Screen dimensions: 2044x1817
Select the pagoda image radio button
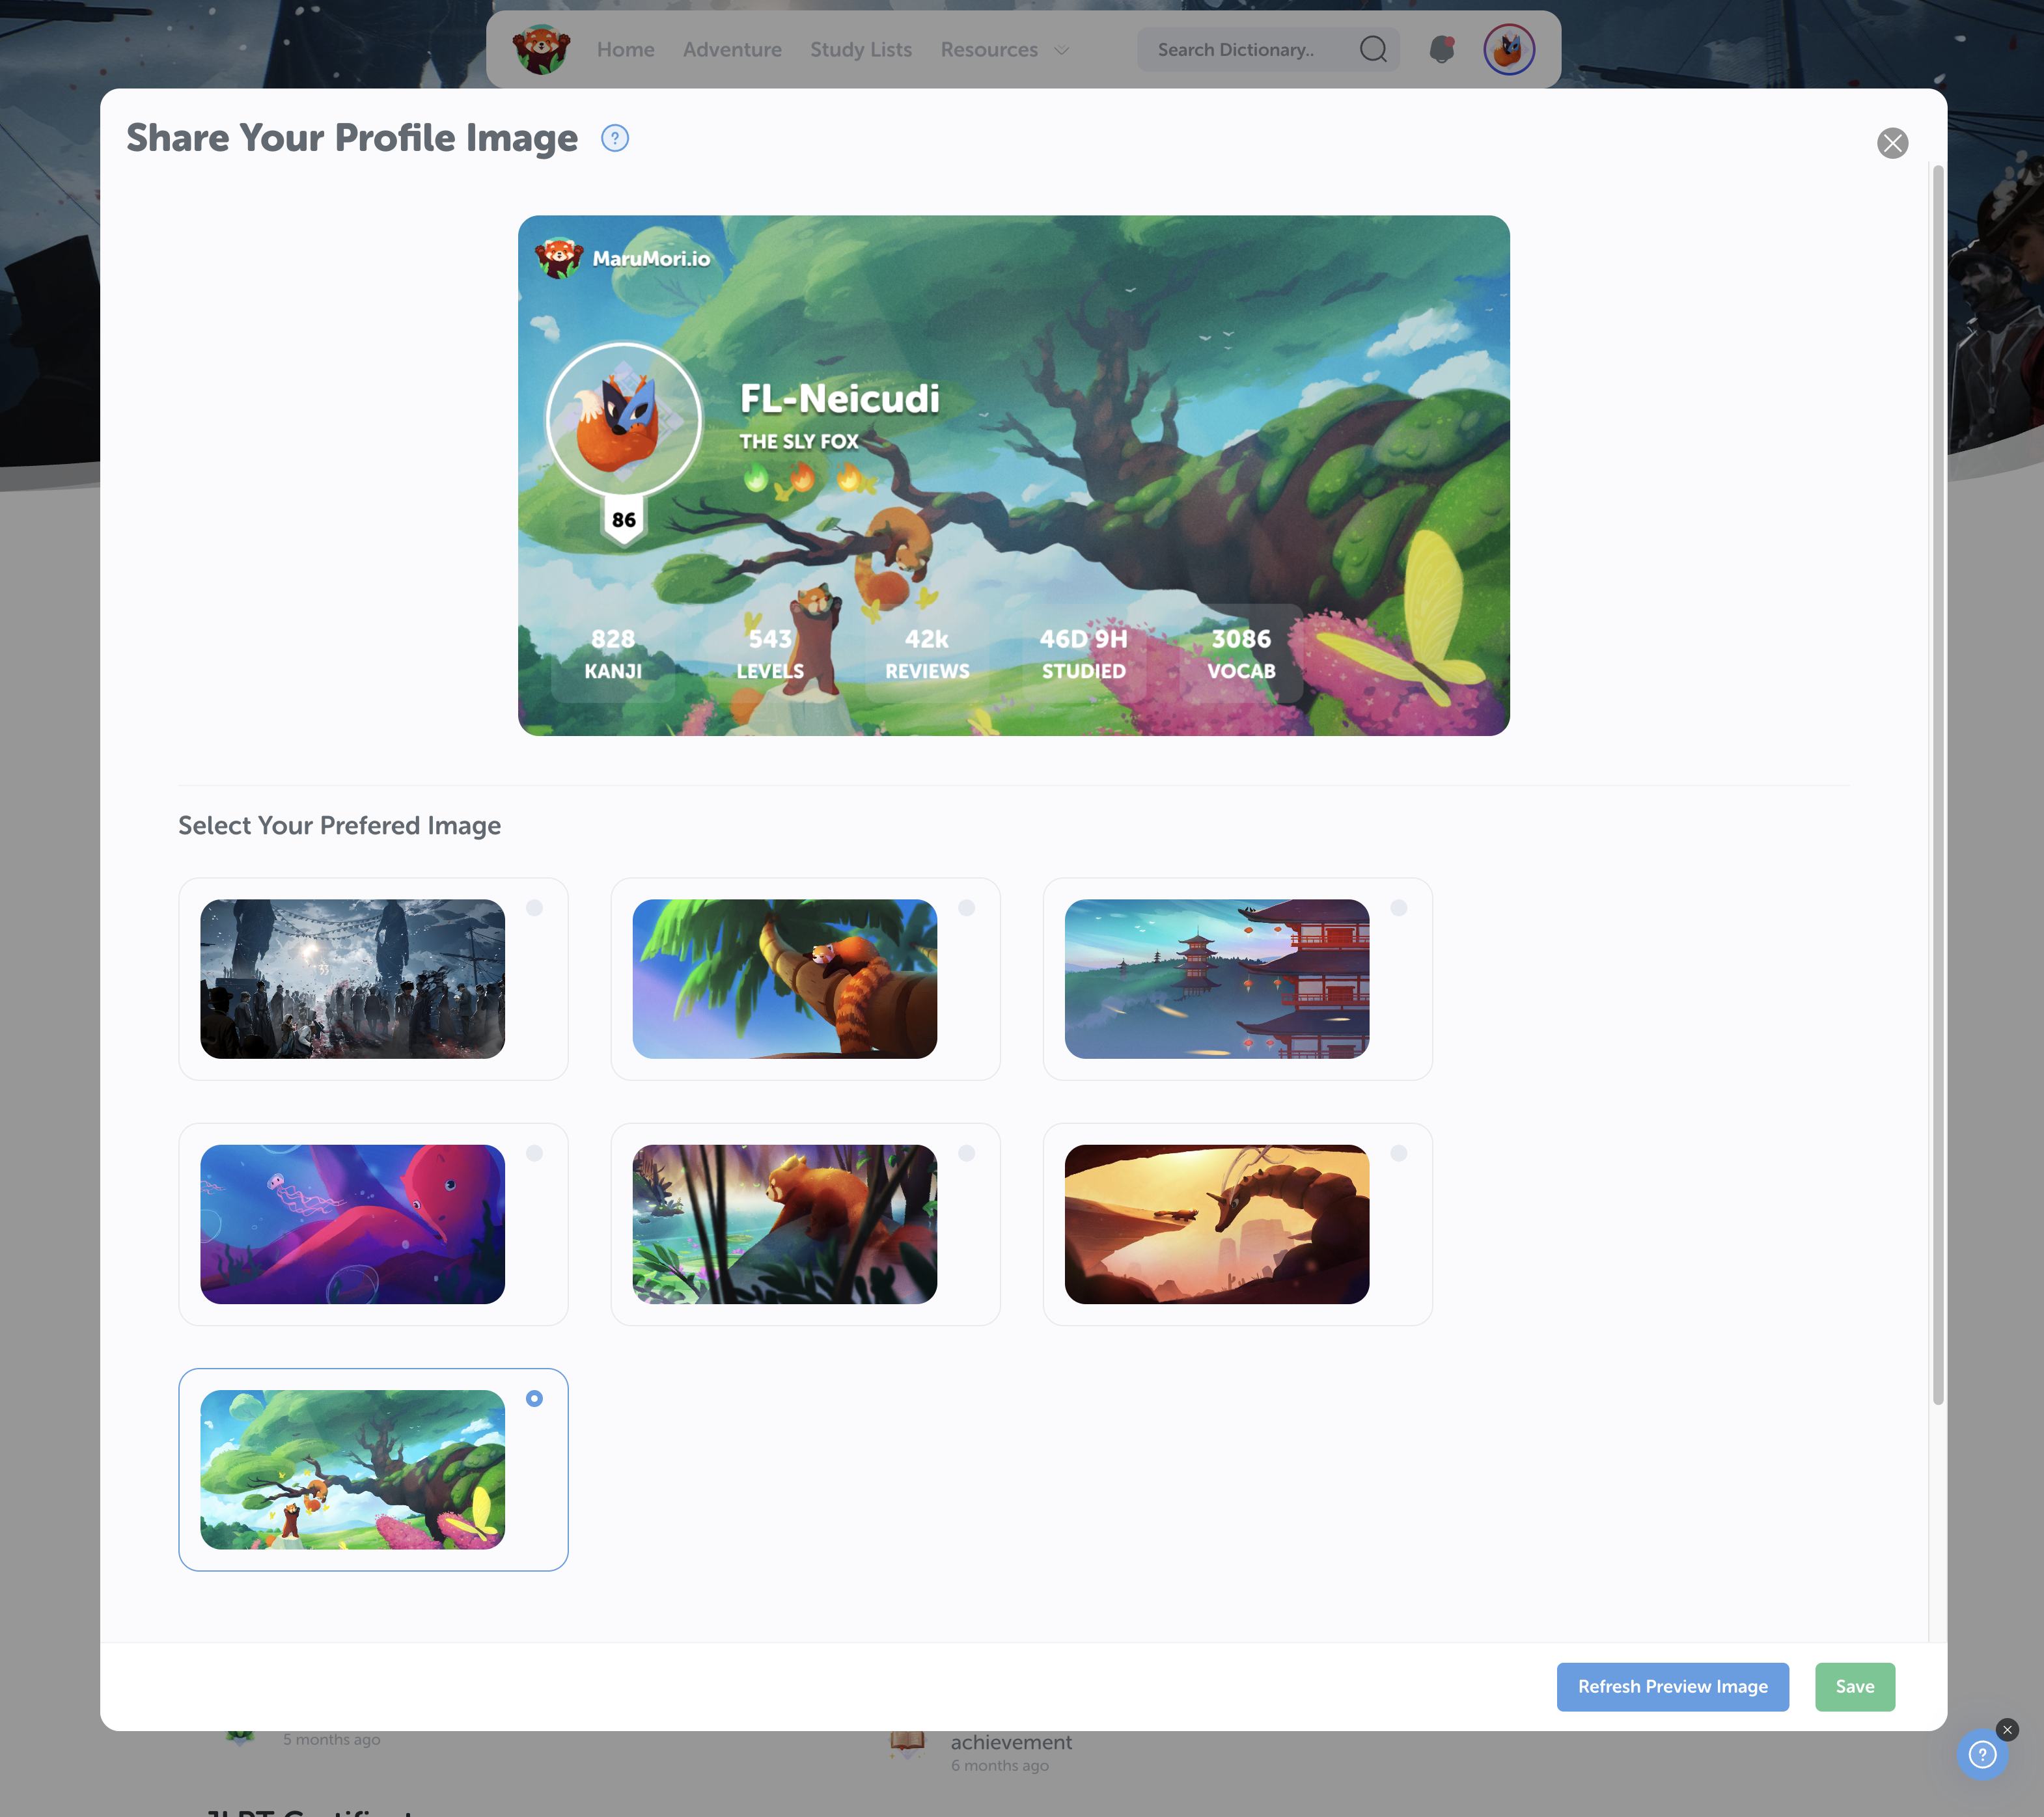point(1398,907)
